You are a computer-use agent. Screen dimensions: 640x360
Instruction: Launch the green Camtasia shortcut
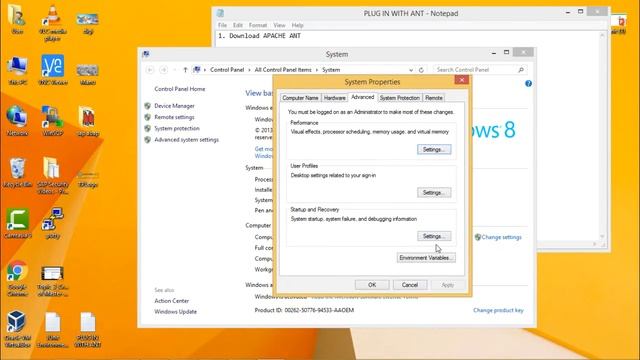click(x=17, y=223)
